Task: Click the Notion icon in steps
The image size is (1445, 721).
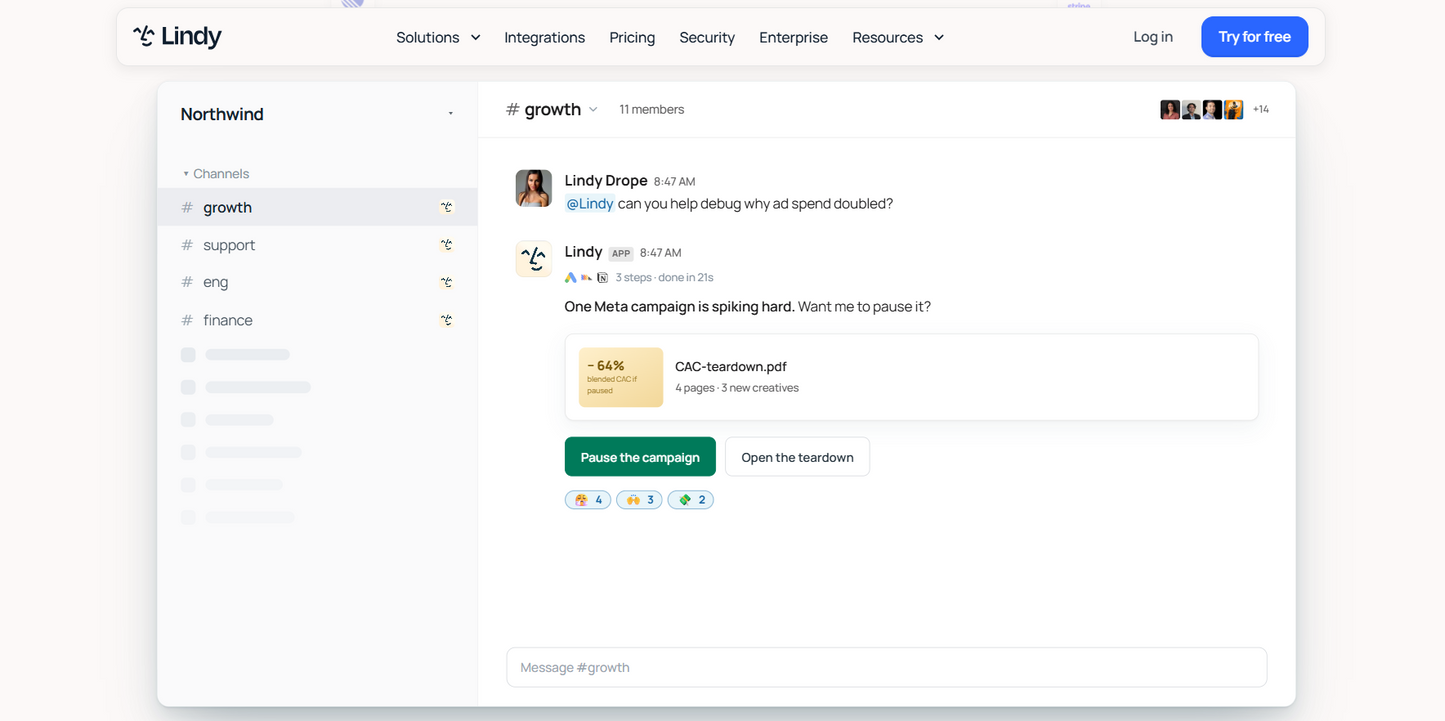Action: click(x=603, y=278)
